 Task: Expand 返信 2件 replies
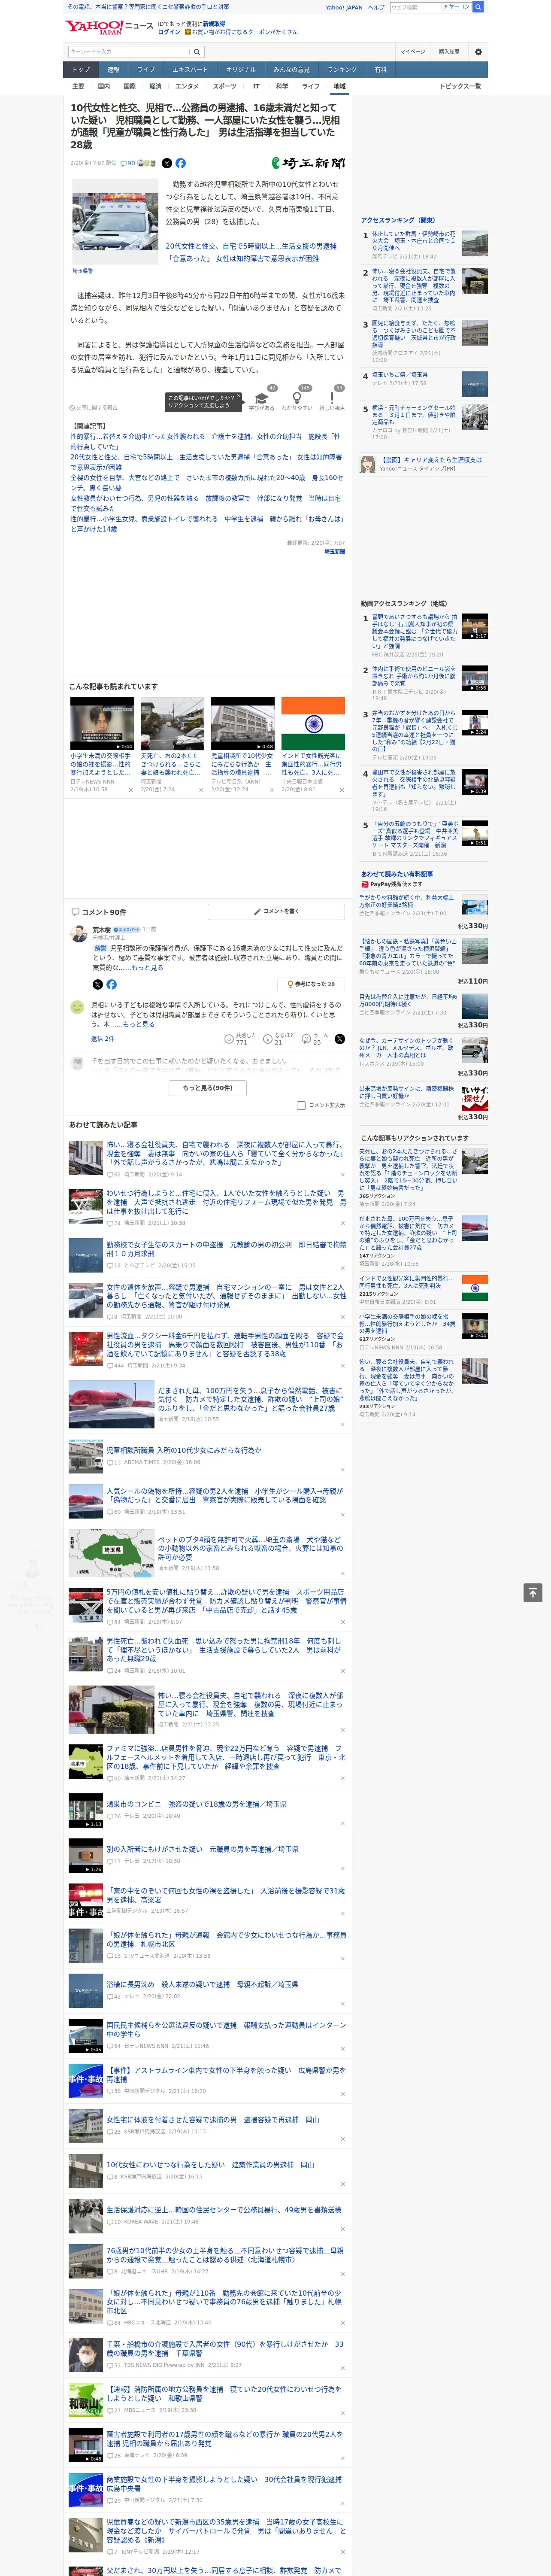pyautogui.click(x=102, y=1038)
